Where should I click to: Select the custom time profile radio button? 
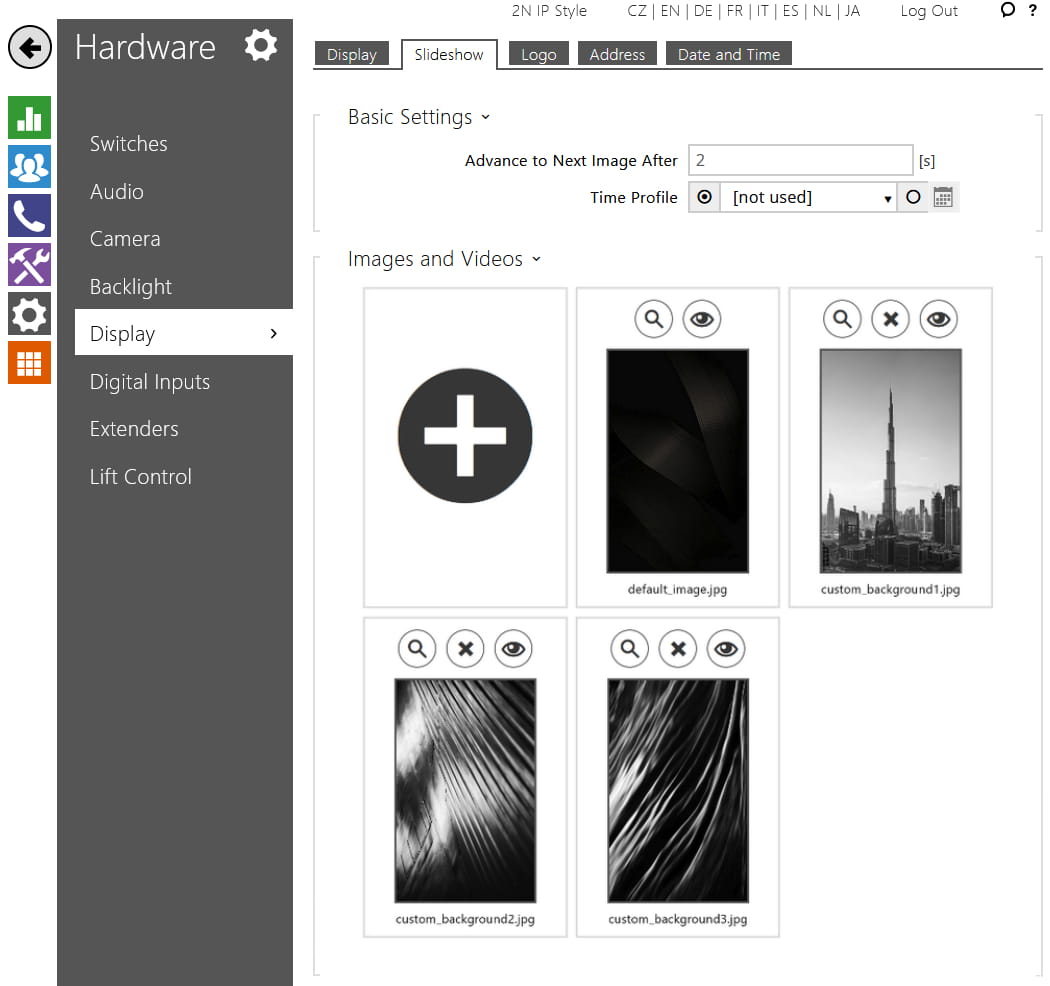tap(913, 197)
